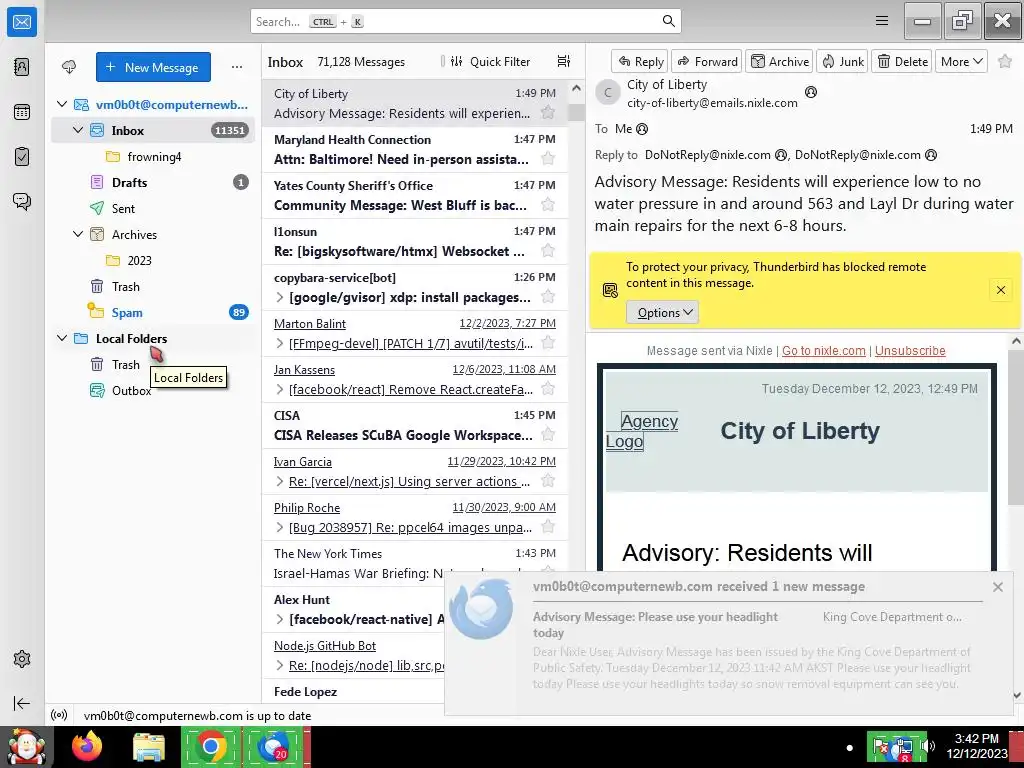The height and width of the screenshot is (768, 1024).
Task: Toggle the Quick Filter bar
Action: [490, 61]
